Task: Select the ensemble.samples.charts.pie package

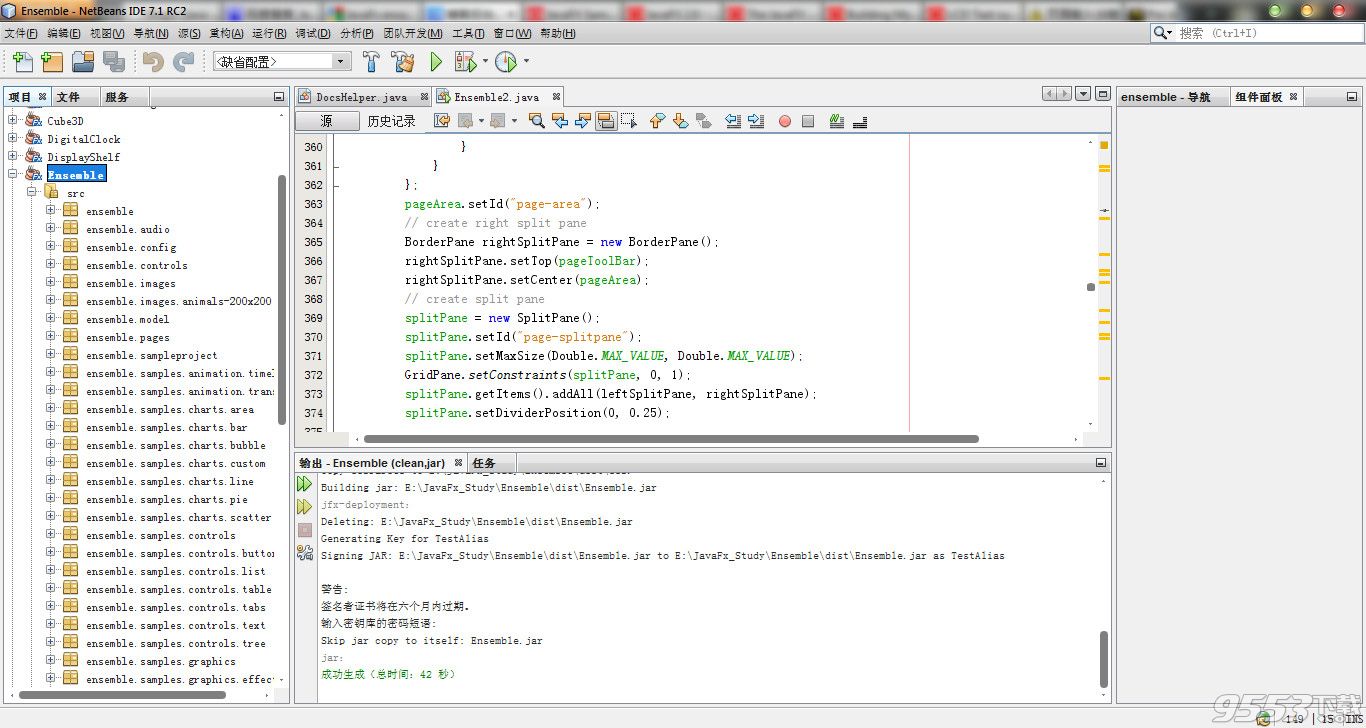Action: 167,499
